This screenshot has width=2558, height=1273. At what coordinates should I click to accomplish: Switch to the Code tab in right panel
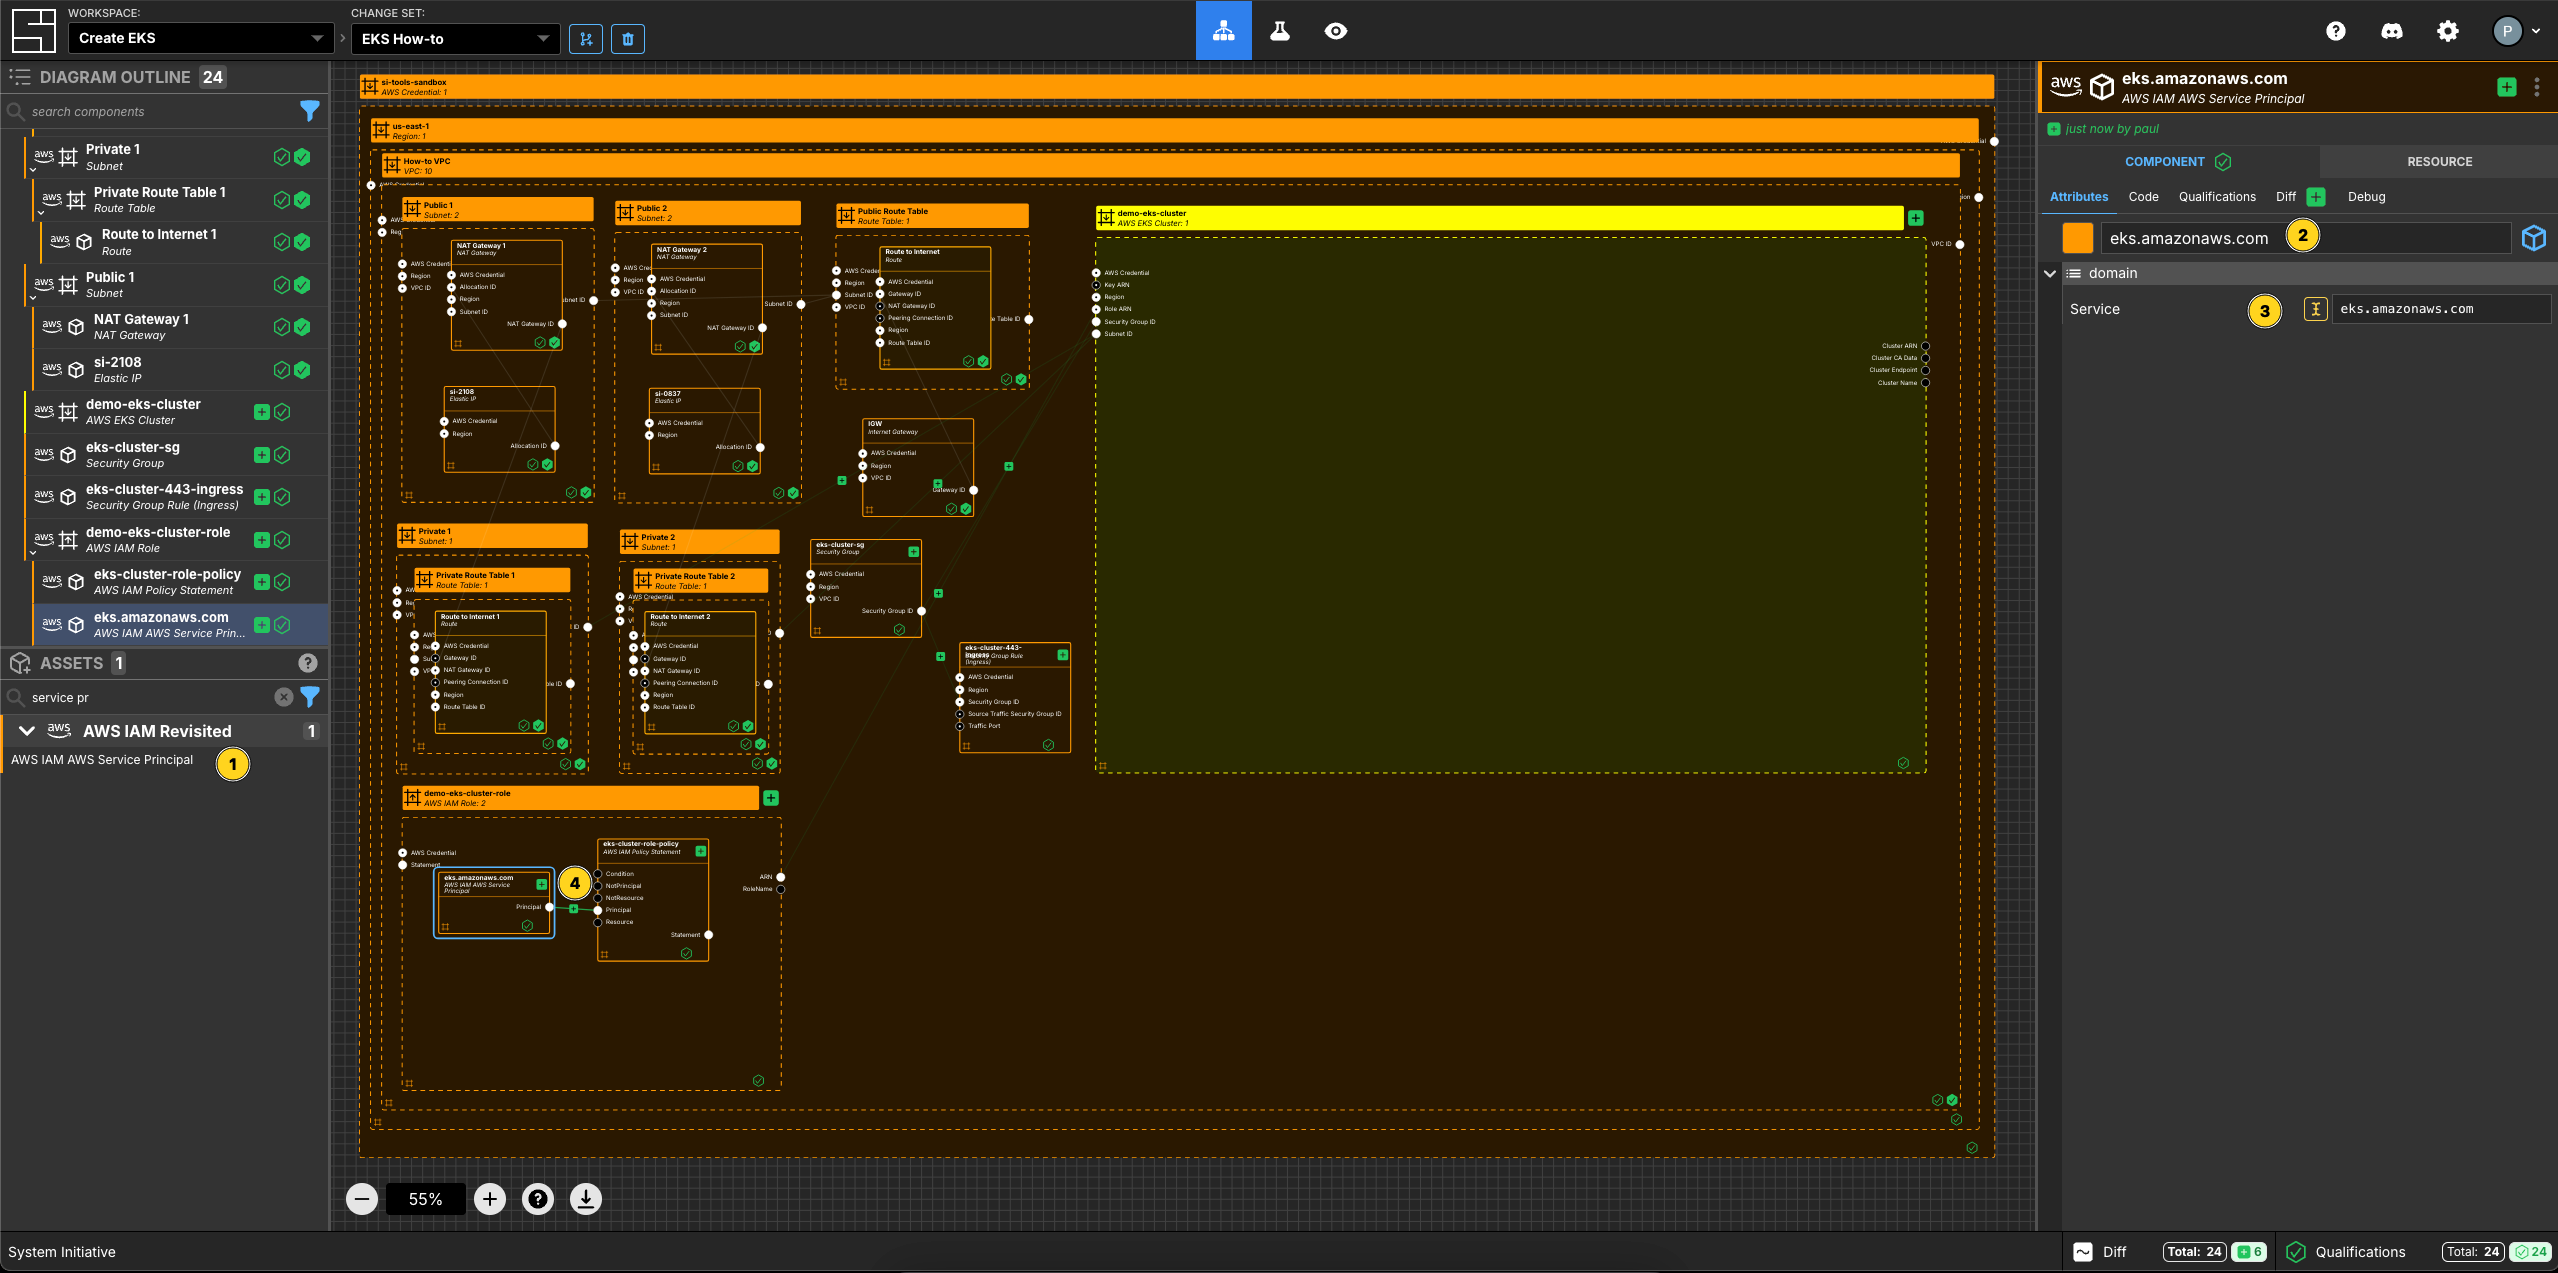(2142, 196)
